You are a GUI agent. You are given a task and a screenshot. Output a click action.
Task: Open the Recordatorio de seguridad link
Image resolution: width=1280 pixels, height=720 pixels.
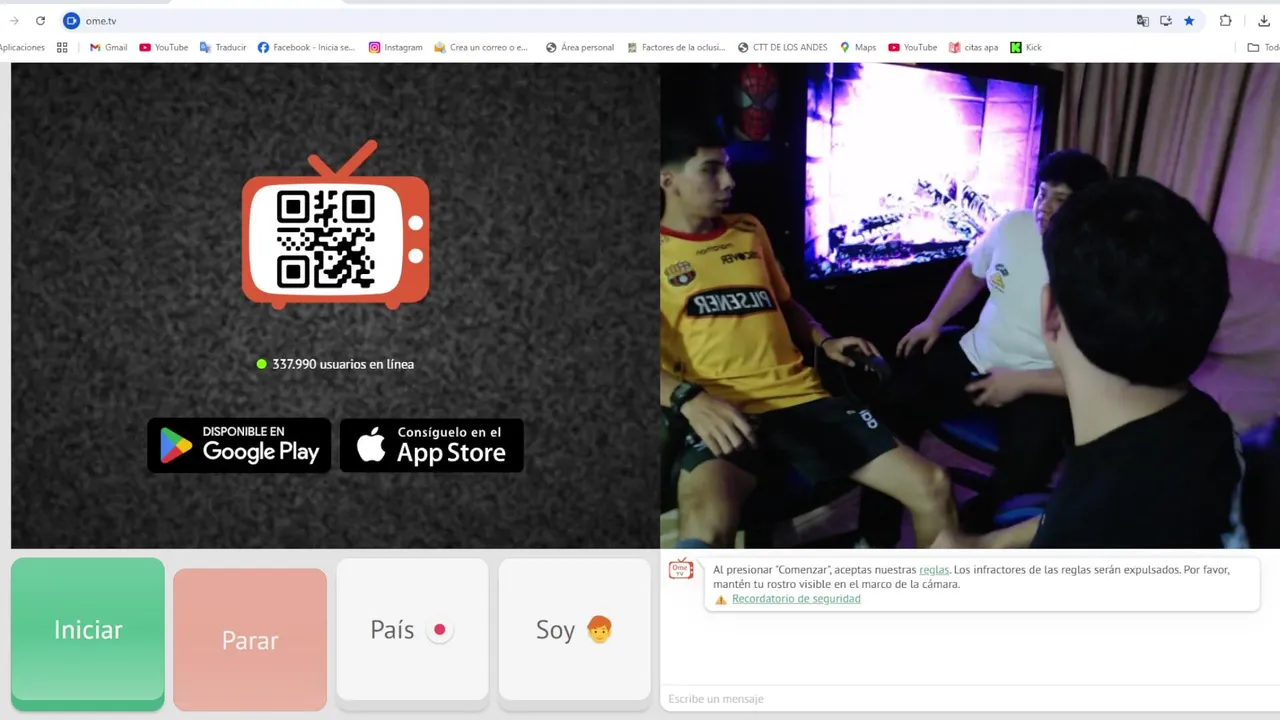[x=796, y=599]
